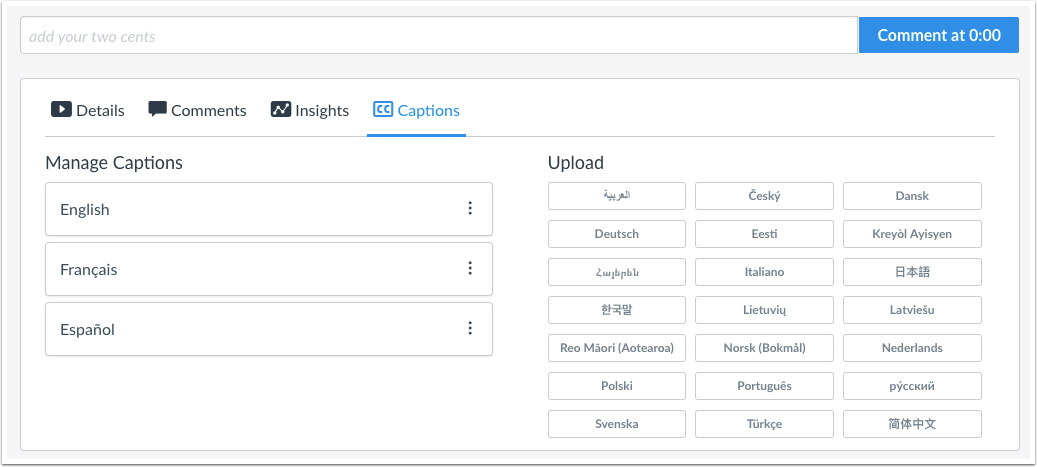Open the English caption options menu

[469, 209]
